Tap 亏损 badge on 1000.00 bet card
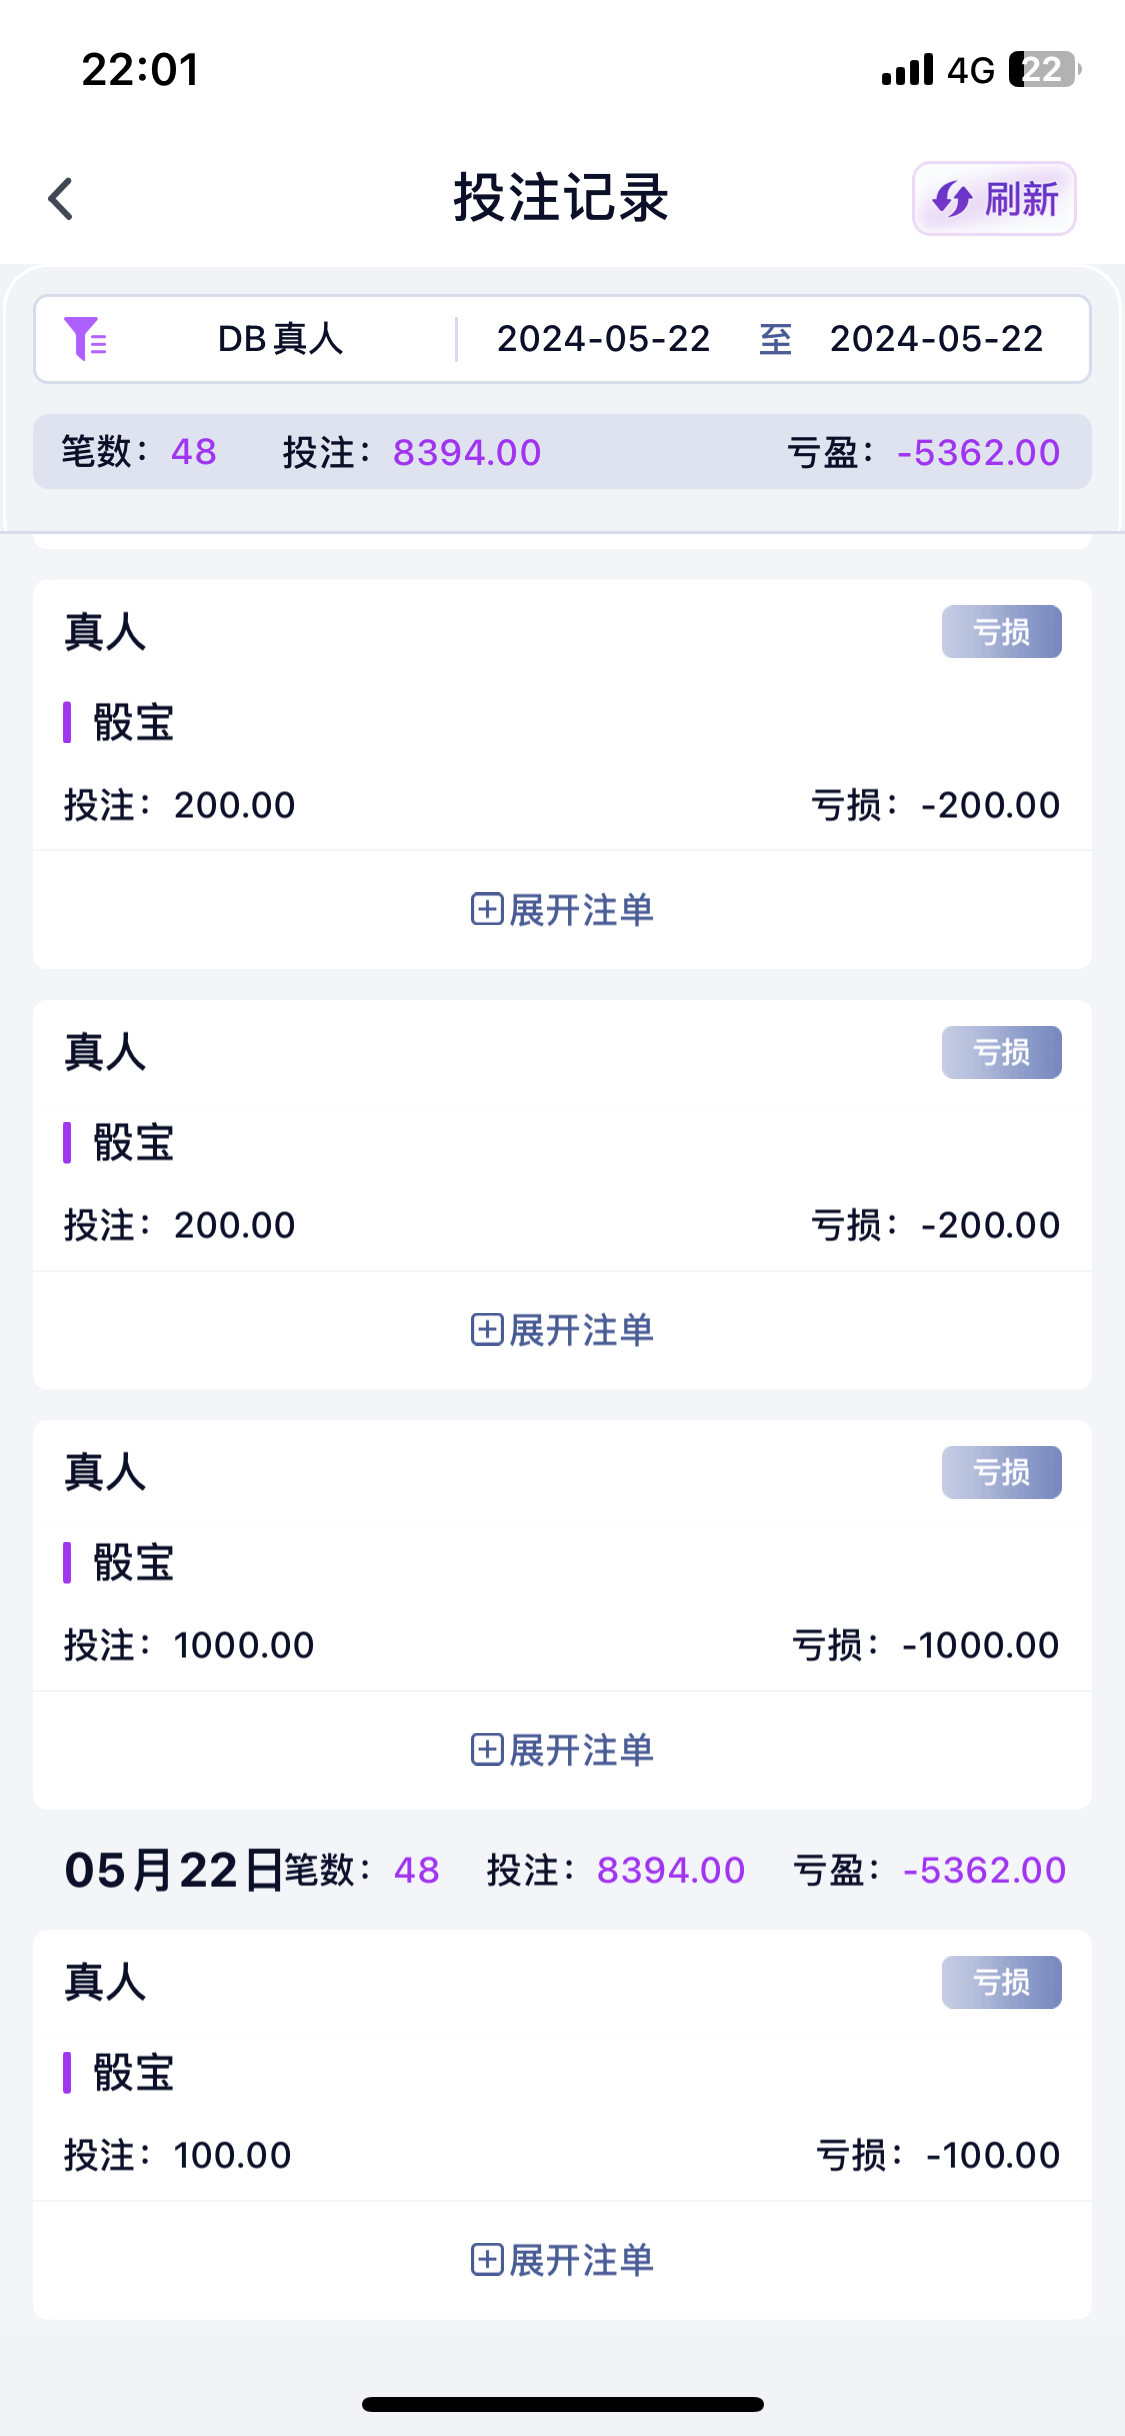Image resolution: width=1125 pixels, height=2436 pixels. tap(1001, 1472)
